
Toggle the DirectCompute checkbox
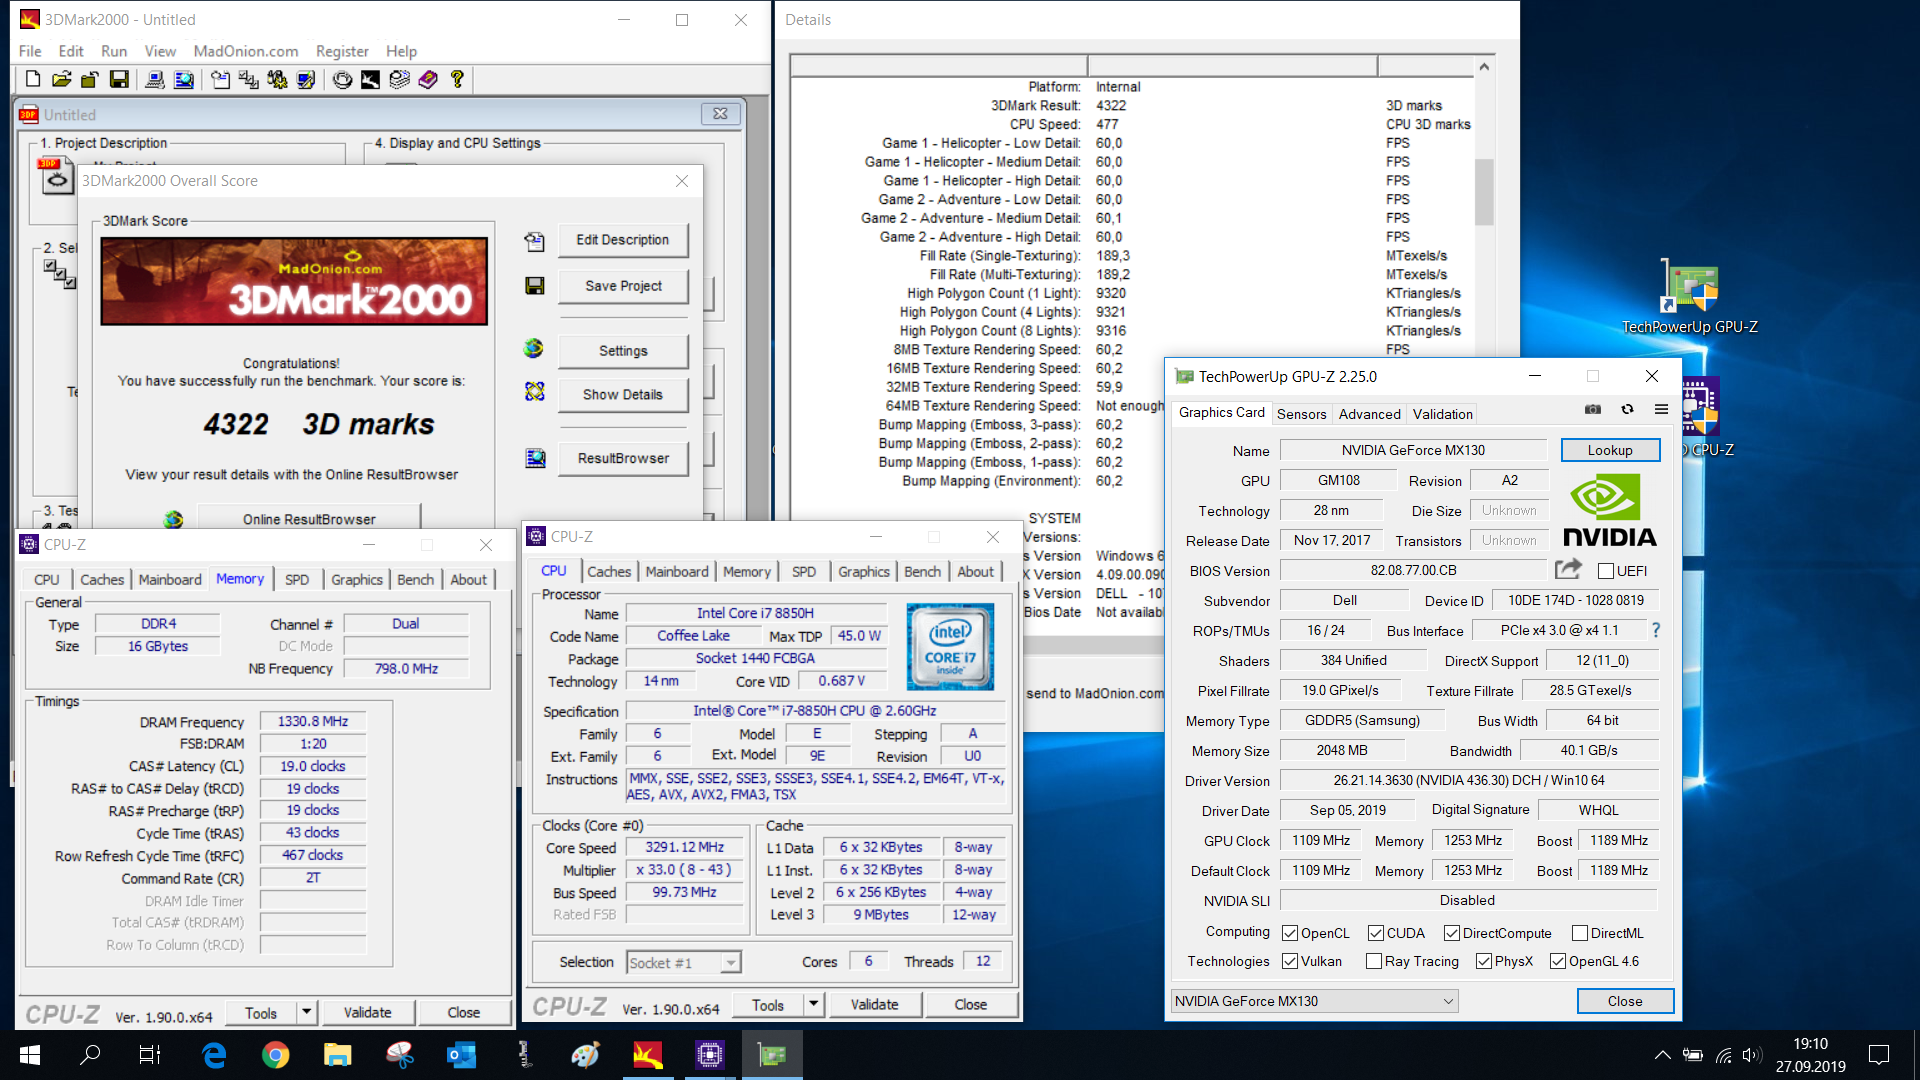coord(1452,933)
